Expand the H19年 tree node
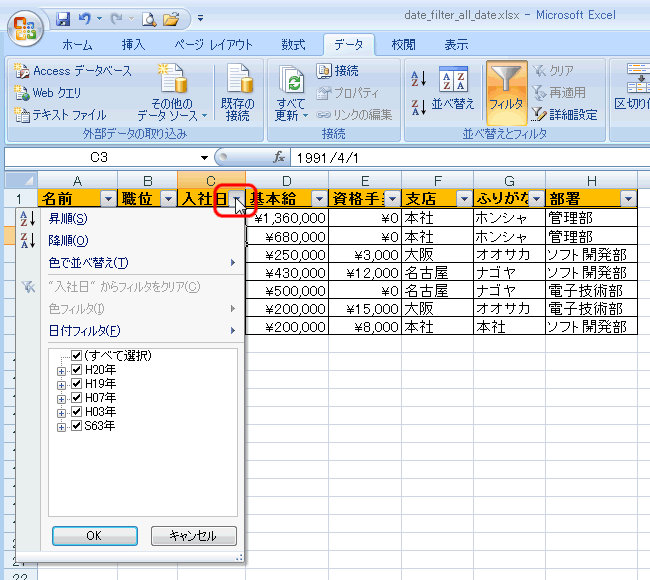Image resolution: width=650 pixels, height=580 pixels. coord(61,385)
